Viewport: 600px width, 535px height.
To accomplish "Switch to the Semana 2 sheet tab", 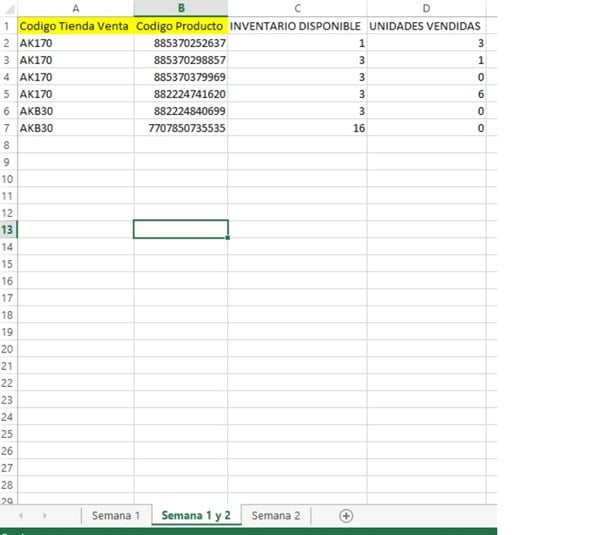I will [x=276, y=515].
